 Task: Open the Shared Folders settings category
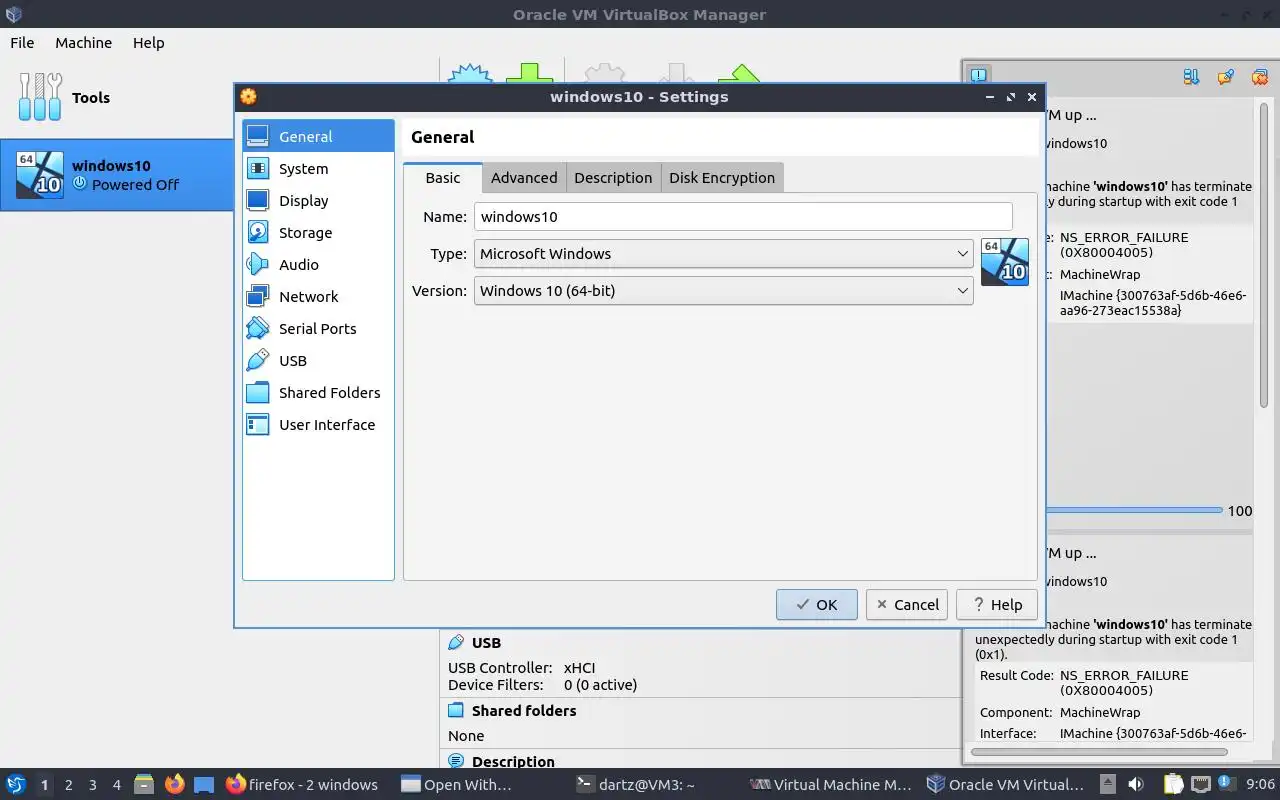tap(318, 393)
